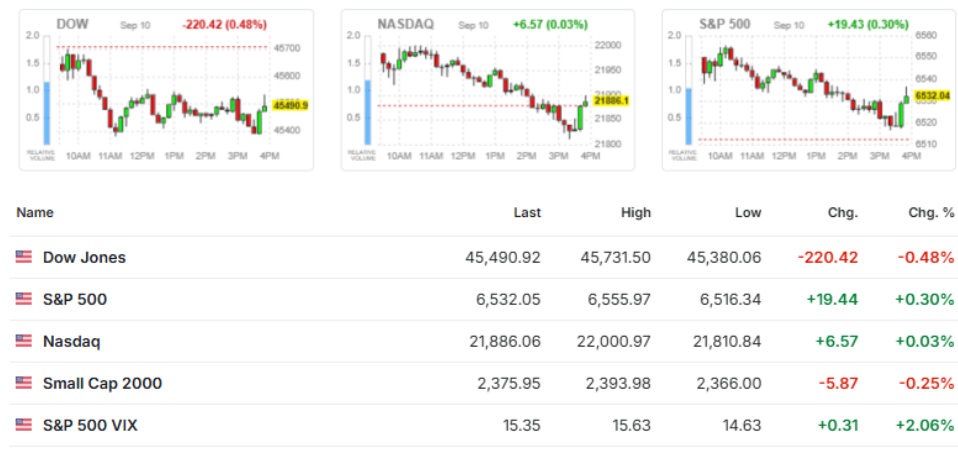Open the S&P 500 candlestick chart thumbnail

coord(809,90)
